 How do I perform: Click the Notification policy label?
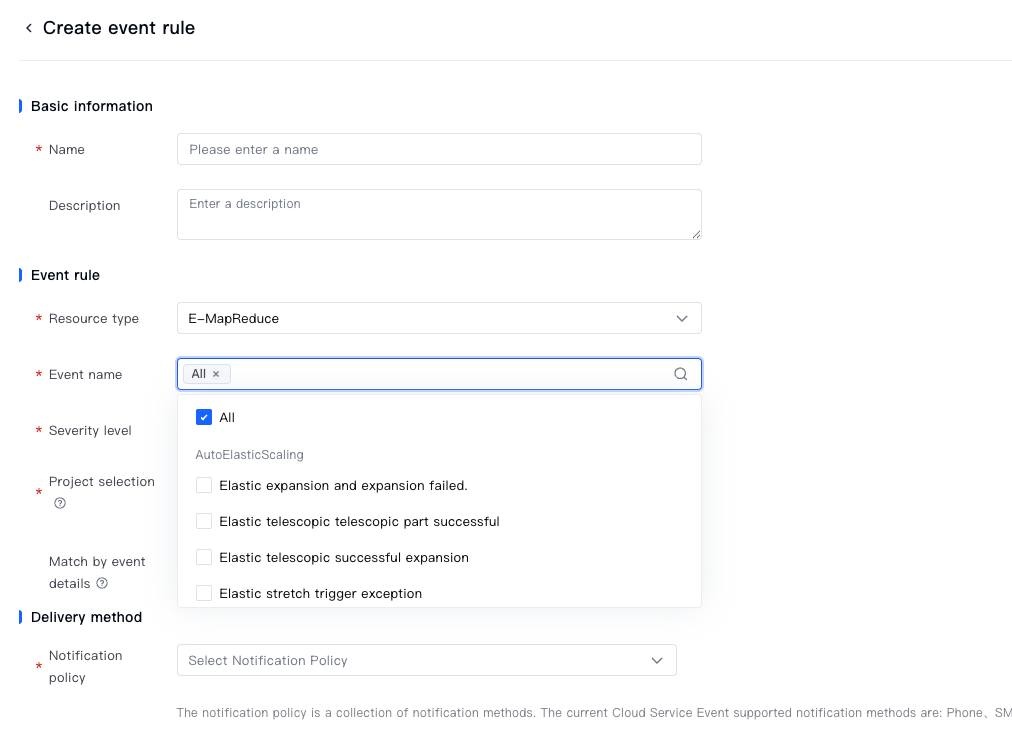click(85, 666)
